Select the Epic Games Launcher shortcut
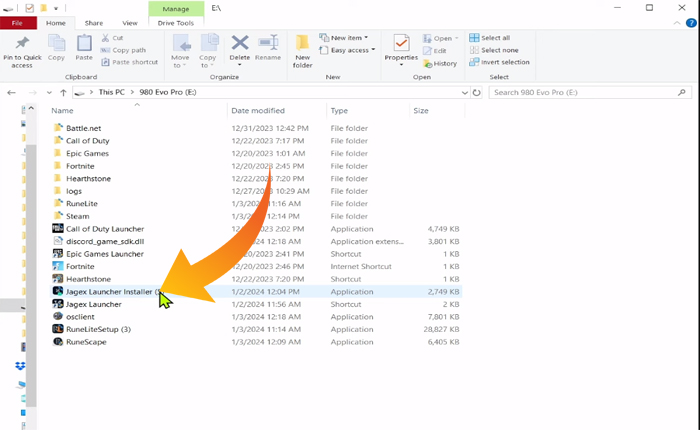700x430 pixels. pos(105,254)
